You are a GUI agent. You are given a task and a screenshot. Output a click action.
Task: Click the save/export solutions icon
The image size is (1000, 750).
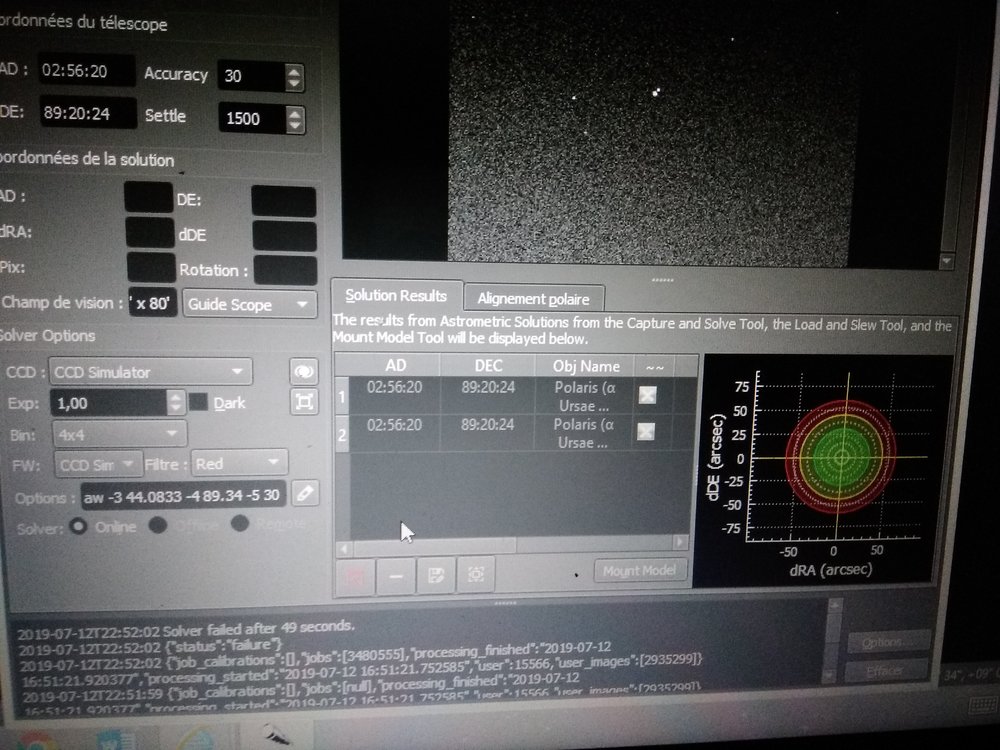pos(436,575)
